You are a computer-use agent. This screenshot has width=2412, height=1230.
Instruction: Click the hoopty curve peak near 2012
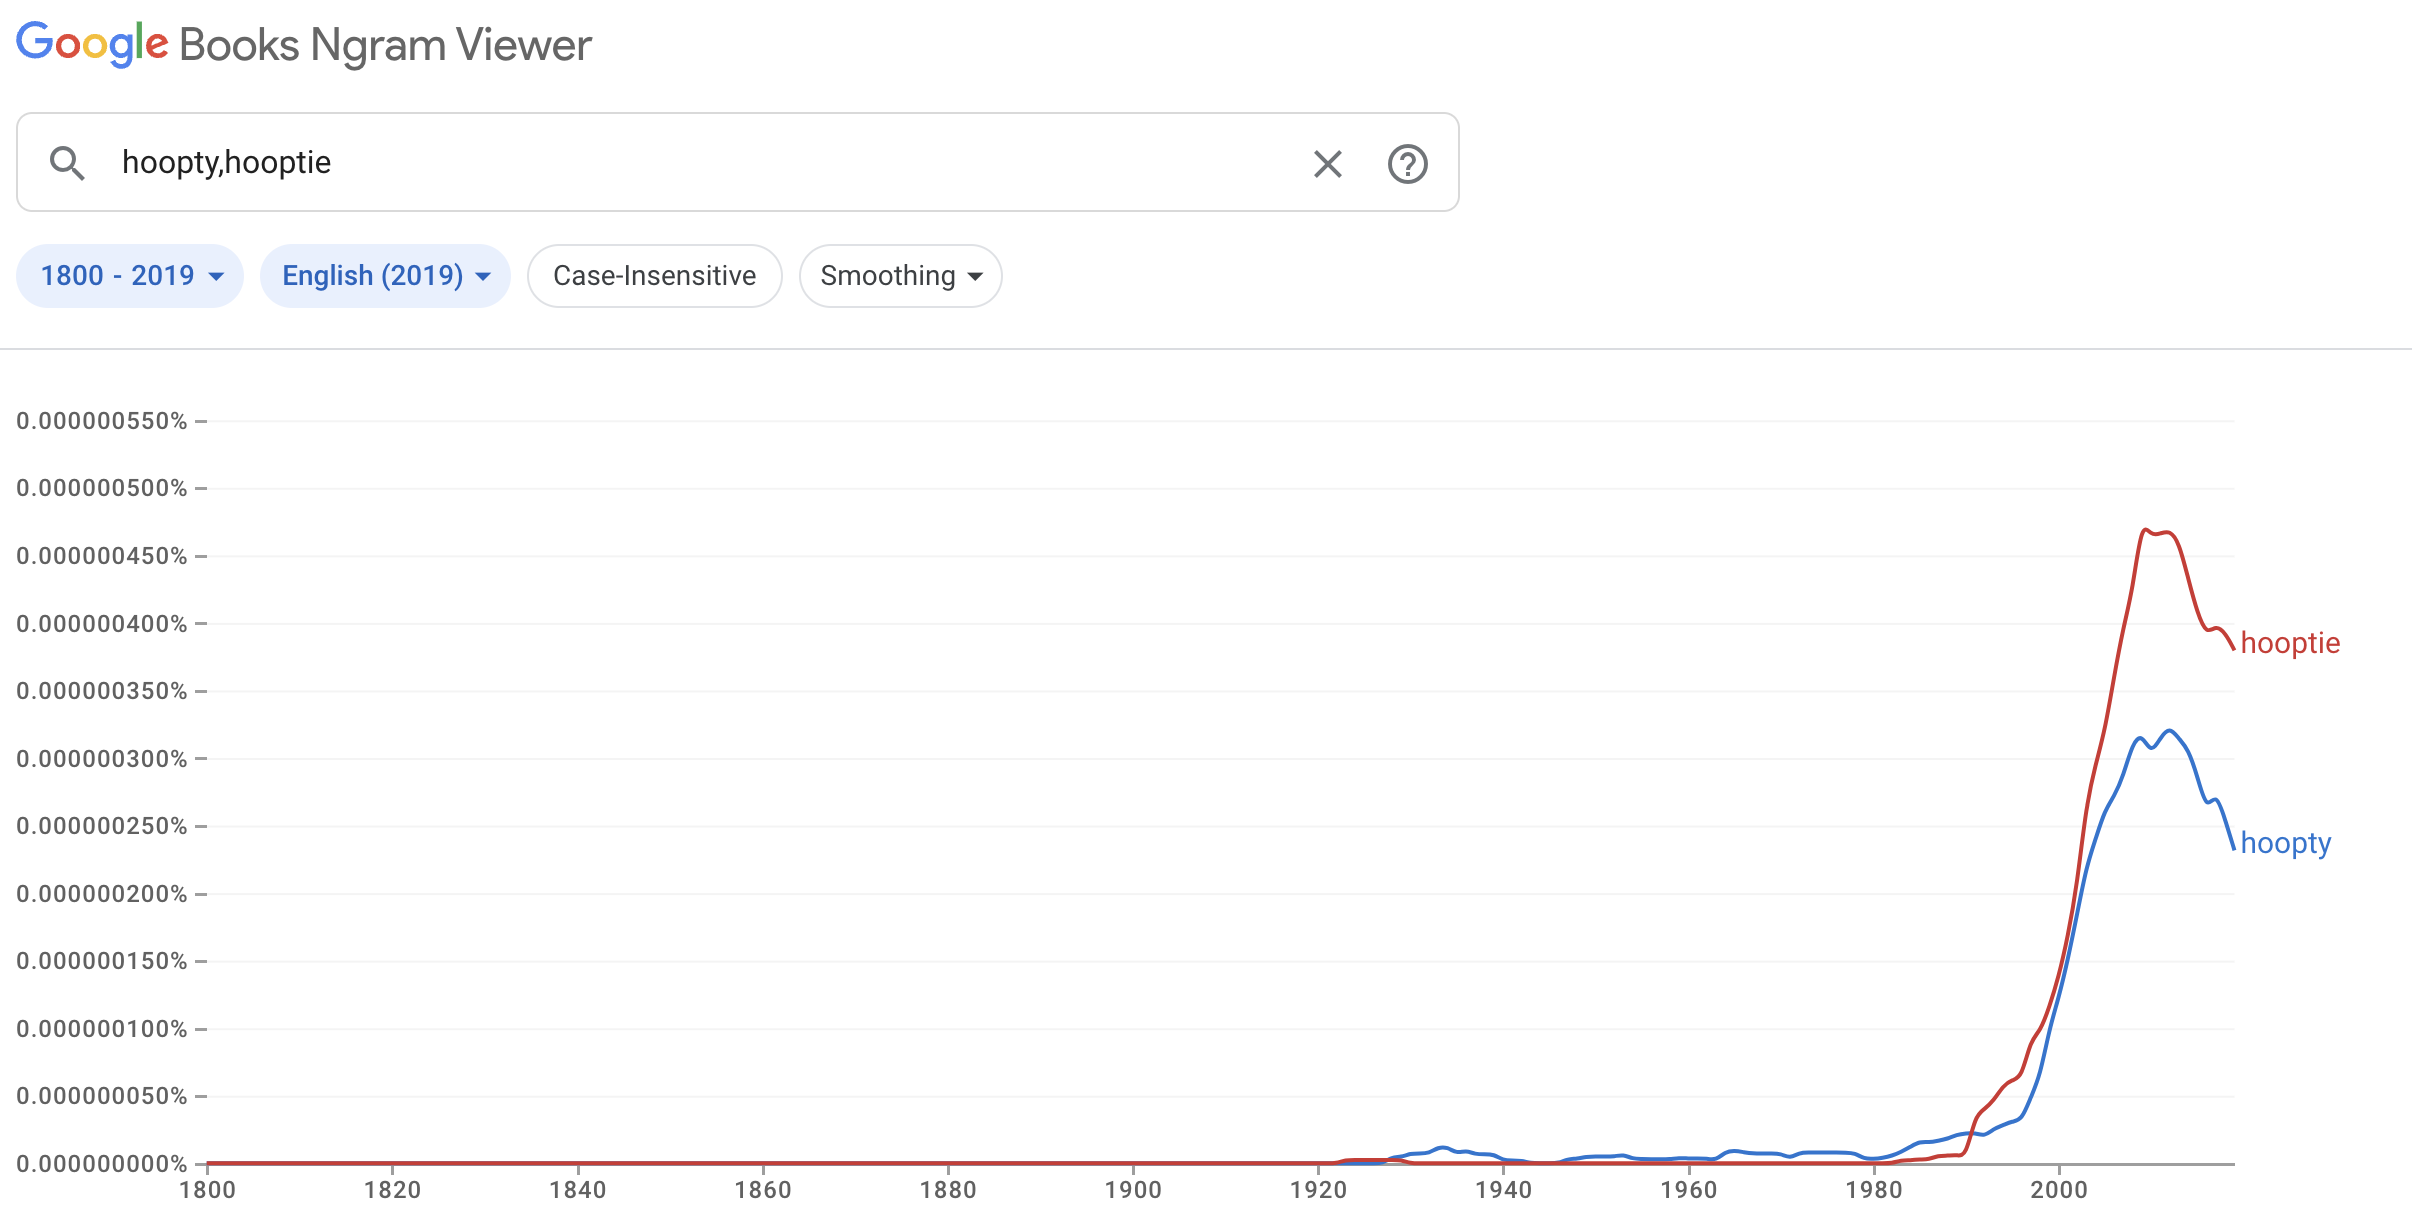click(2169, 731)
